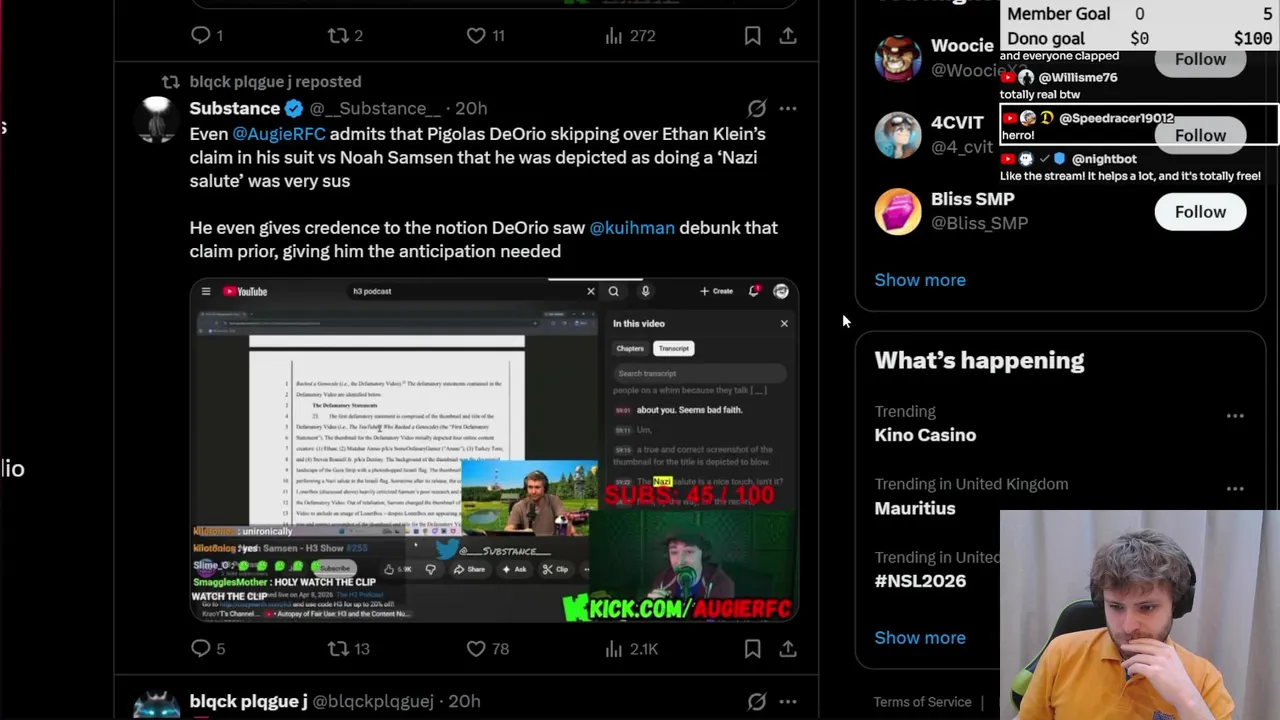The height and width of the screenshot is (720, 1280).
Task: Open Substance profile avatar
Action: pos(157,120)
